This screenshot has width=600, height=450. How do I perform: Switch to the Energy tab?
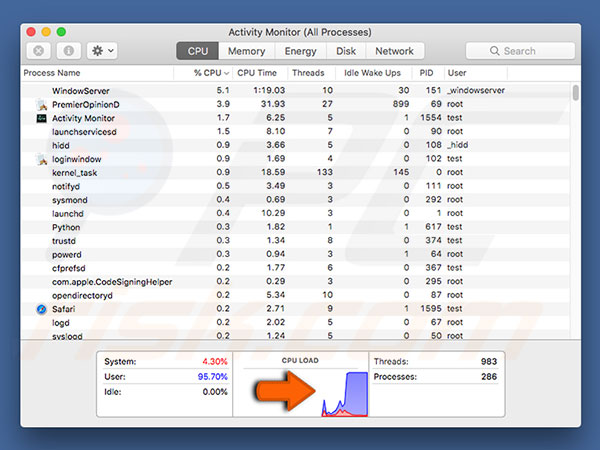(301, 51)
